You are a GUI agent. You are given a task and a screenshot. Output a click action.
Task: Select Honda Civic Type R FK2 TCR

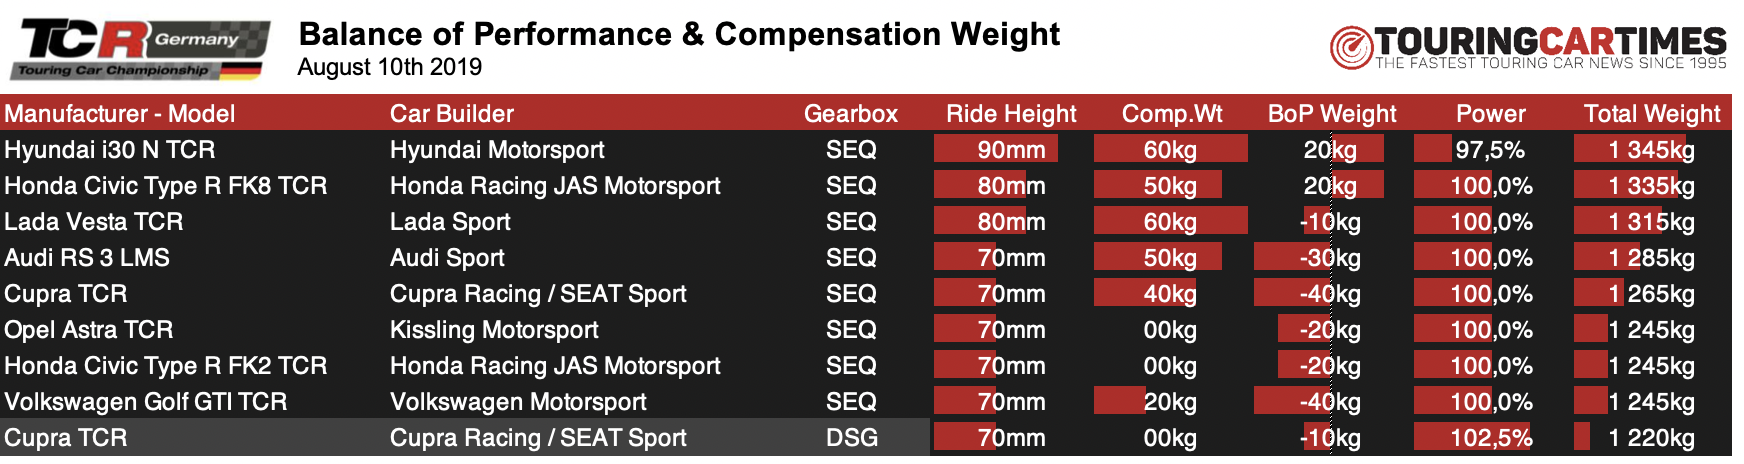166,366
